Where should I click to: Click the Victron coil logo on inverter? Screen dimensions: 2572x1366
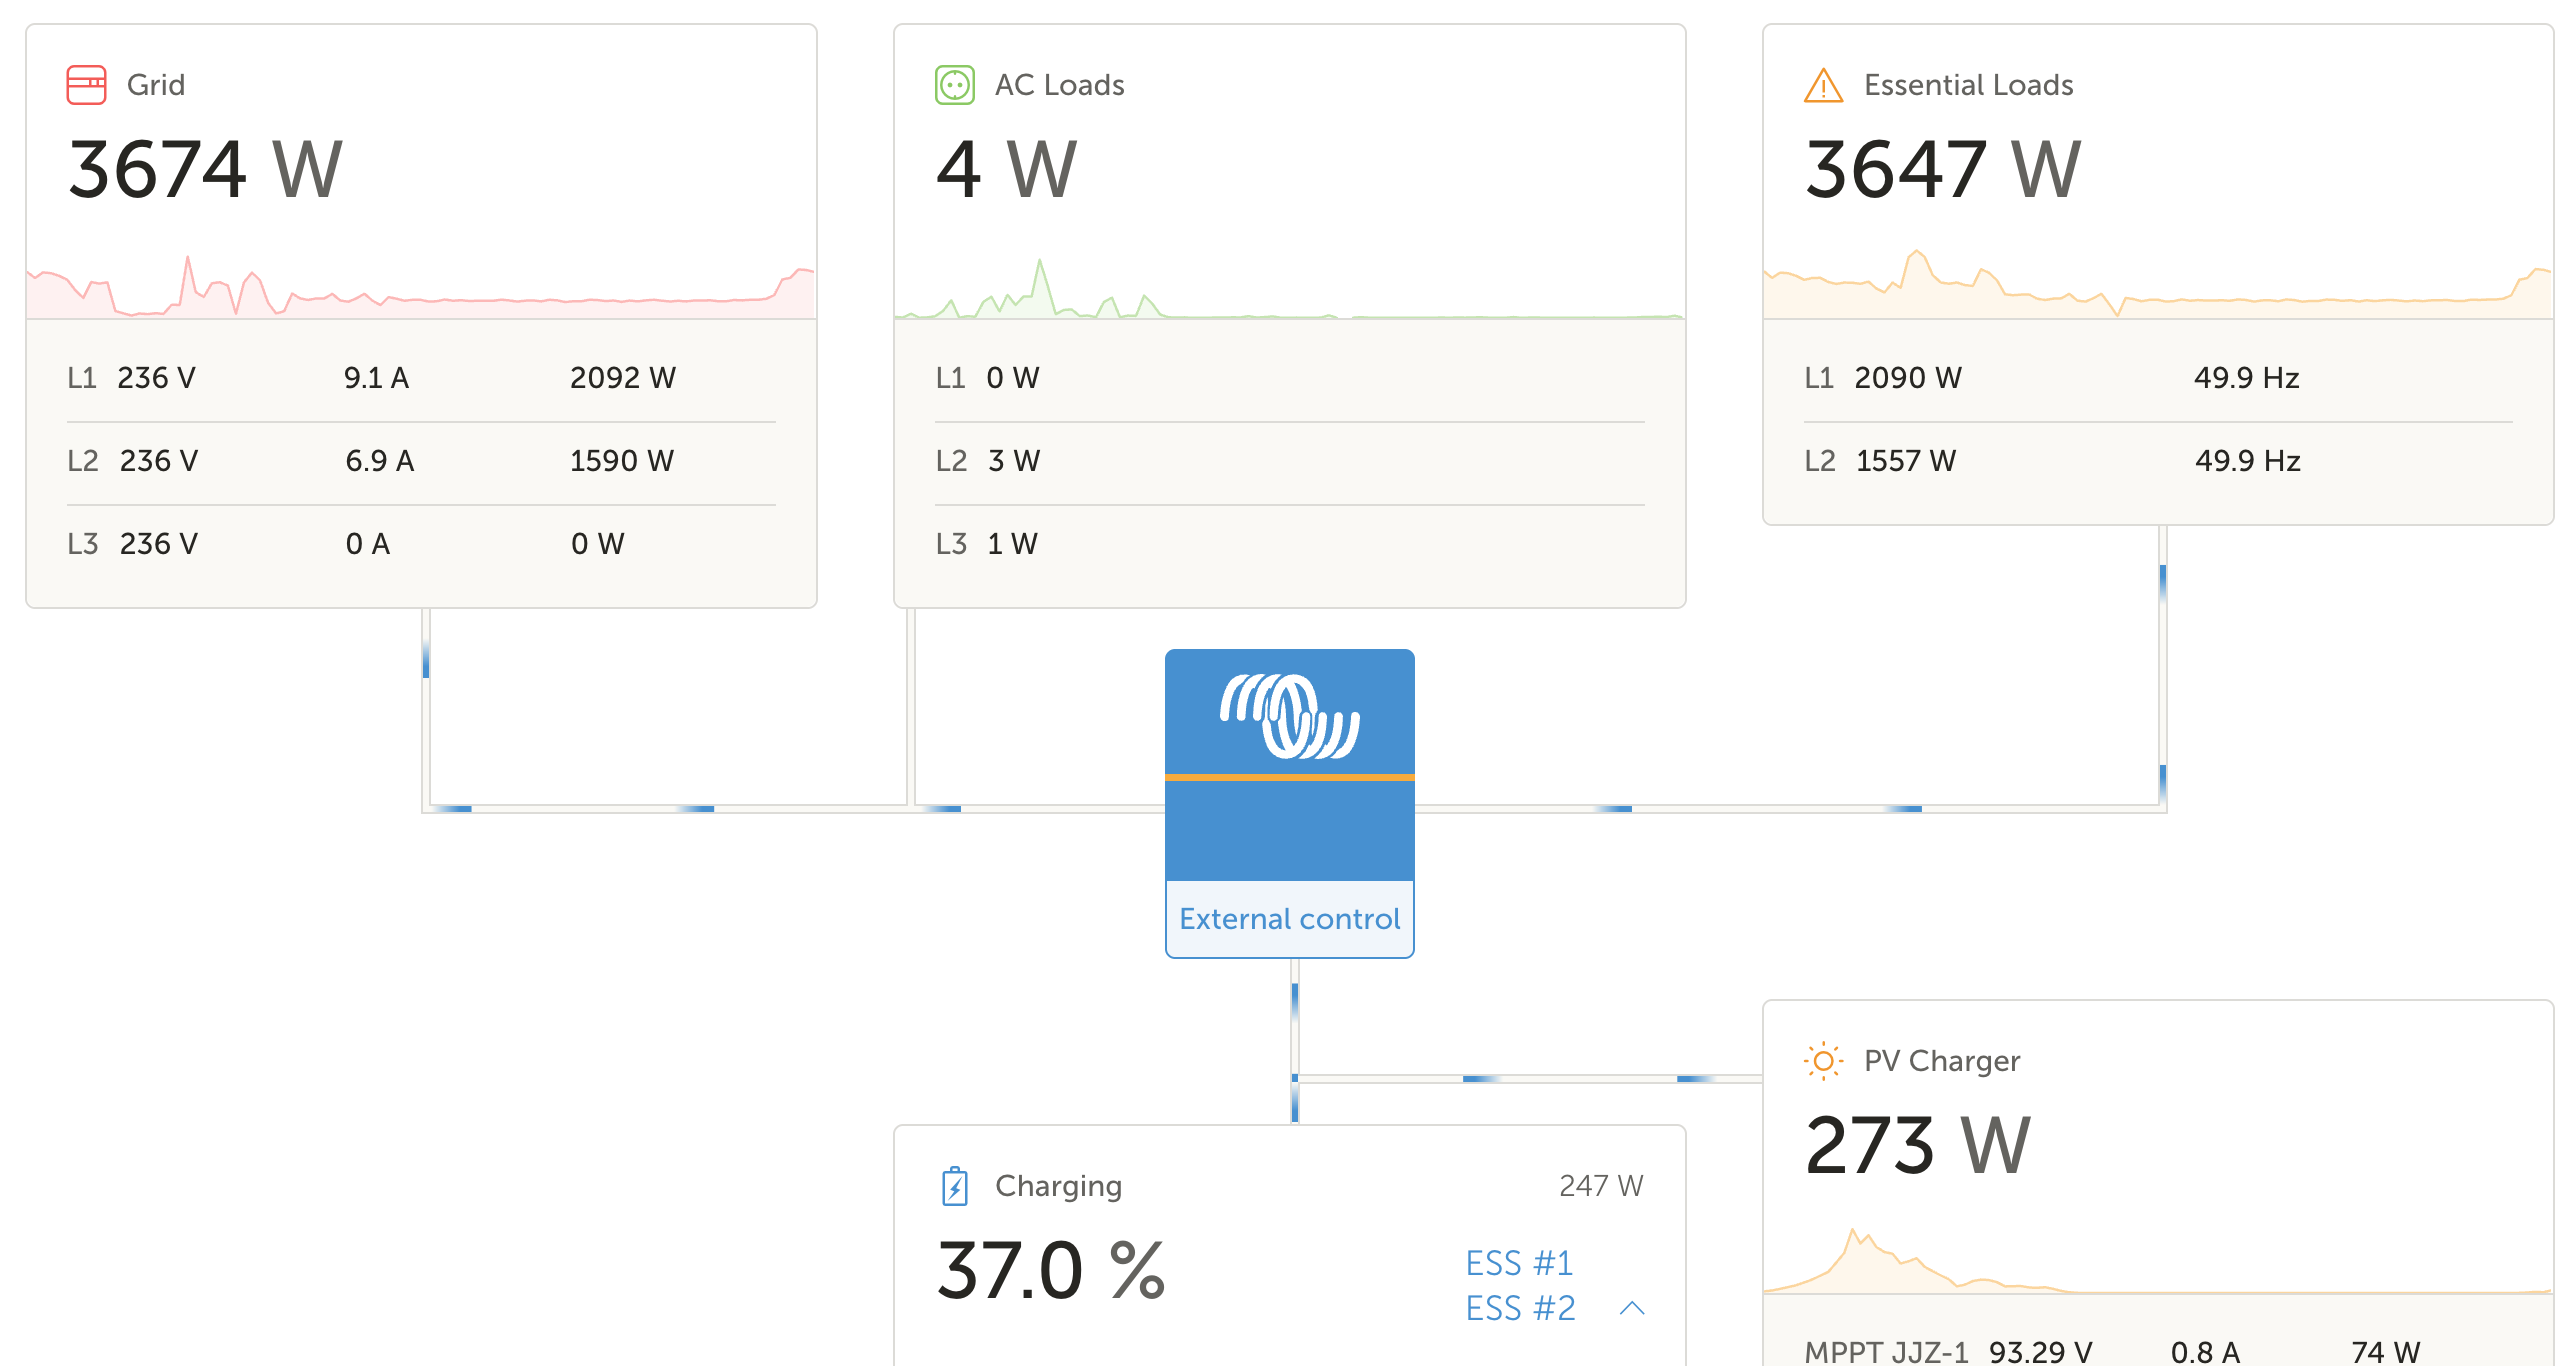tap(1289, 716)
